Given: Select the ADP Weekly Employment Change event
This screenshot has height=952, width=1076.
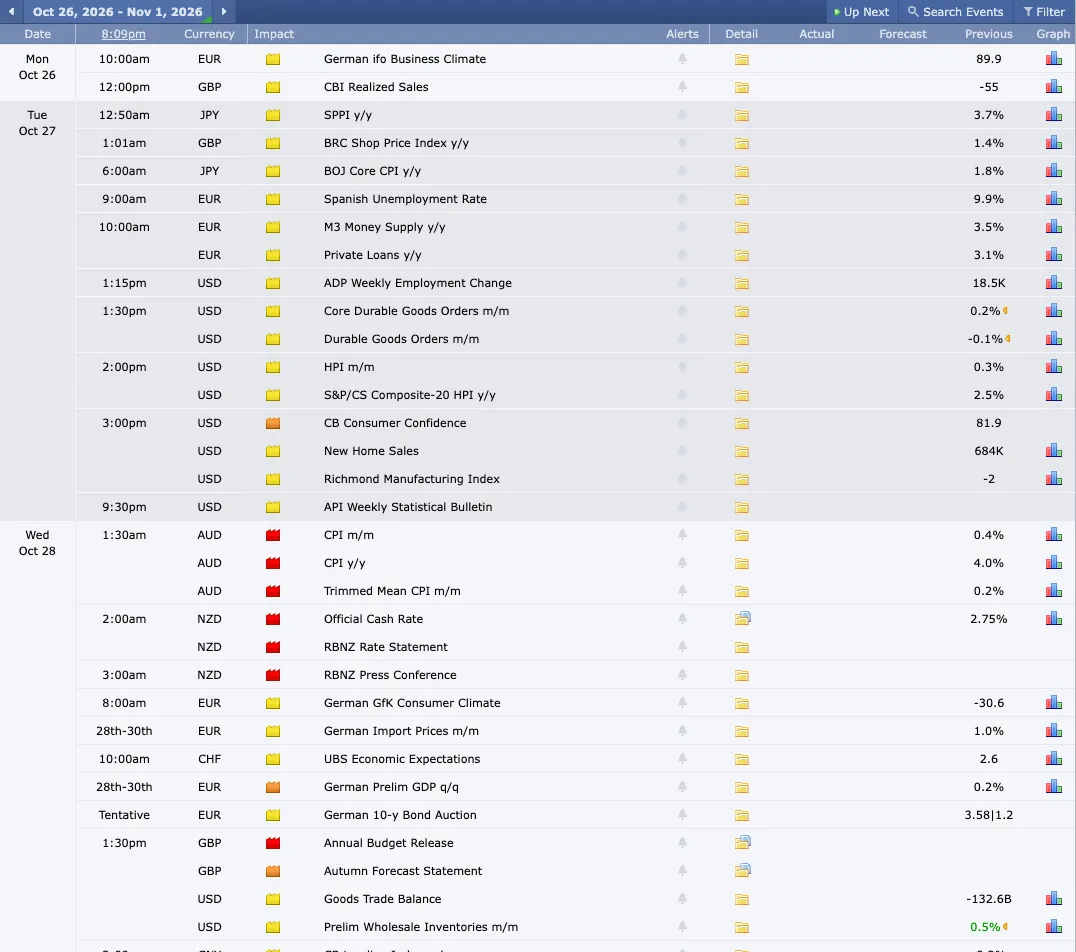Looking at the screenshot, I should (x=418, y=283).
